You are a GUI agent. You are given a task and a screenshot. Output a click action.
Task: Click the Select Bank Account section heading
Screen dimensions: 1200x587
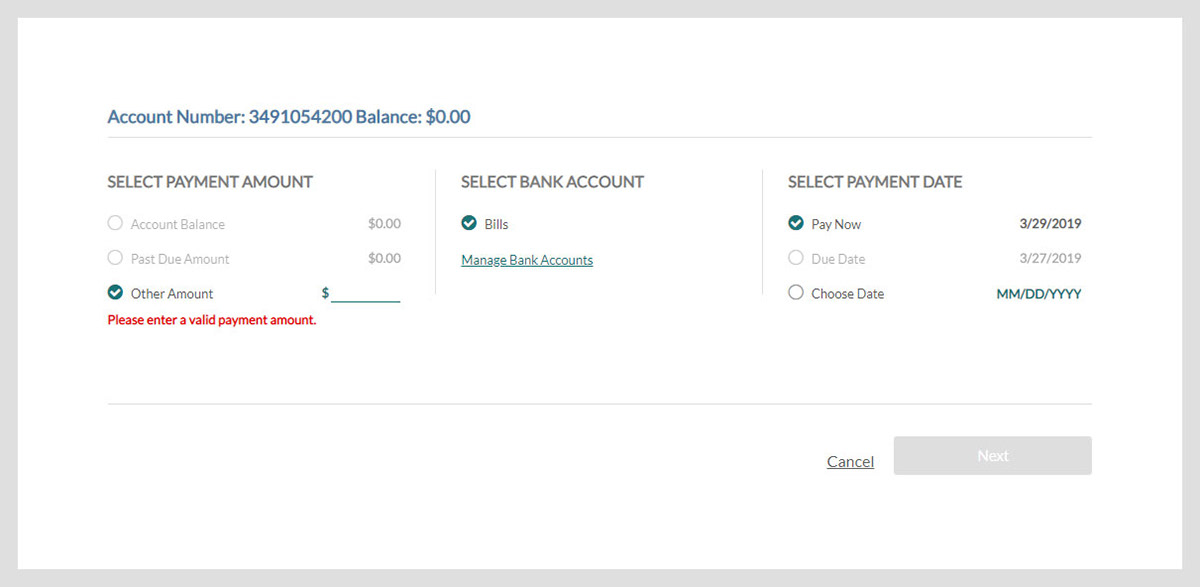point(552,182)
